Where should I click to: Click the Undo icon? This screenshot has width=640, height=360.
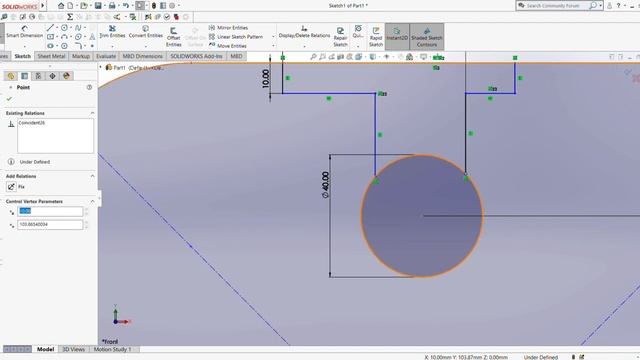tap(126, 6)
